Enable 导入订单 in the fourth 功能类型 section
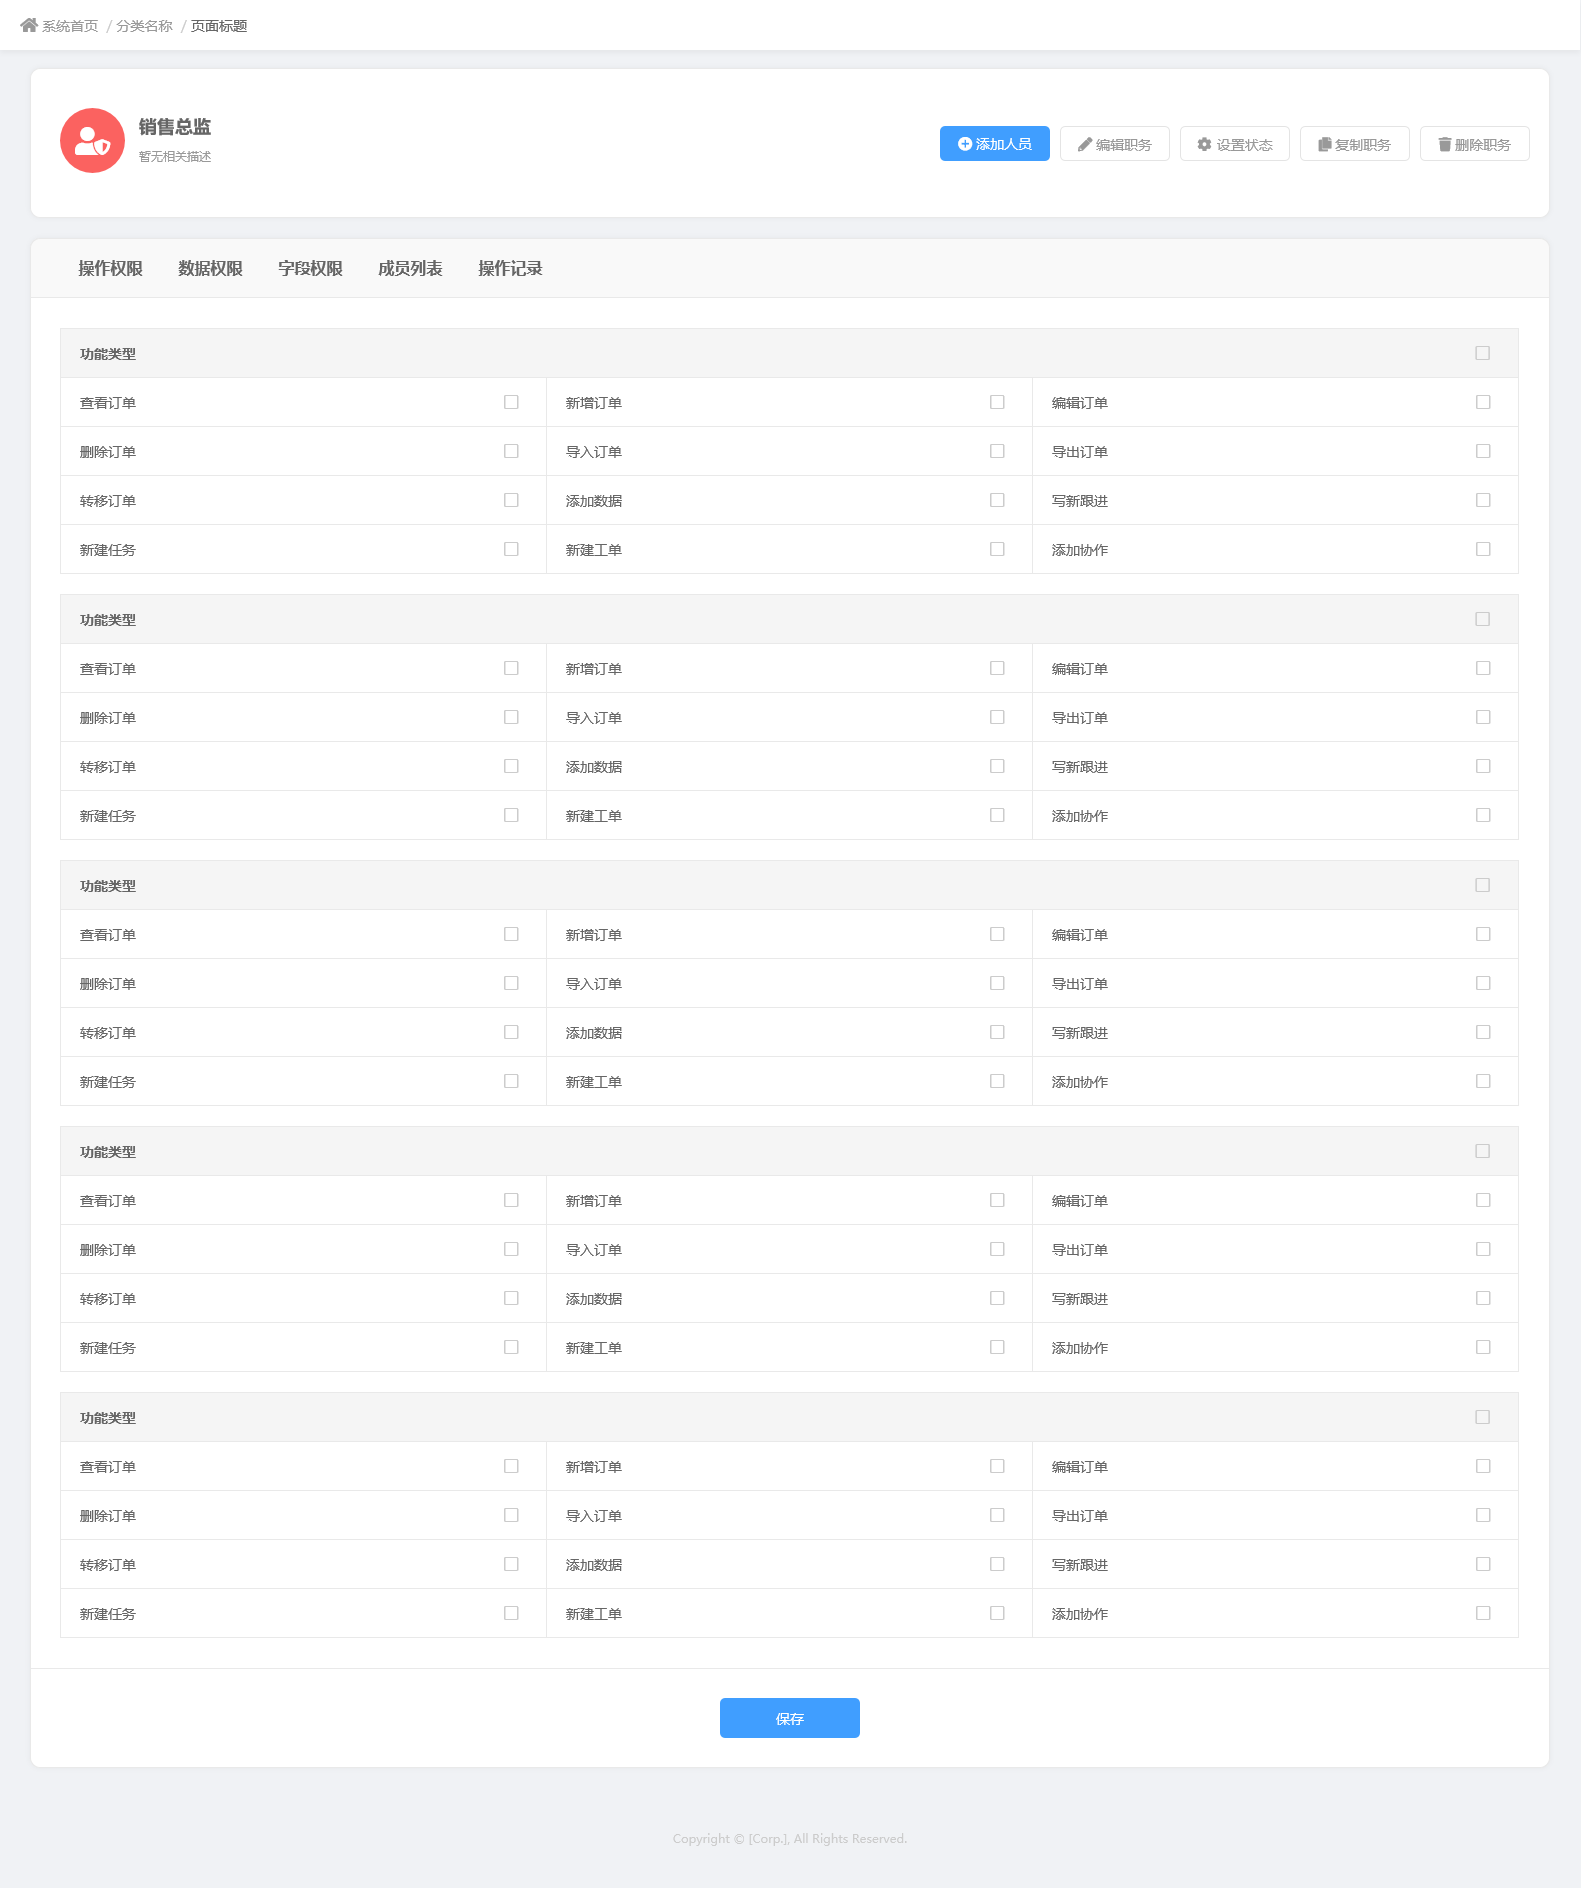Viewport: 1581px width, 1888px height. (997, 1249)
